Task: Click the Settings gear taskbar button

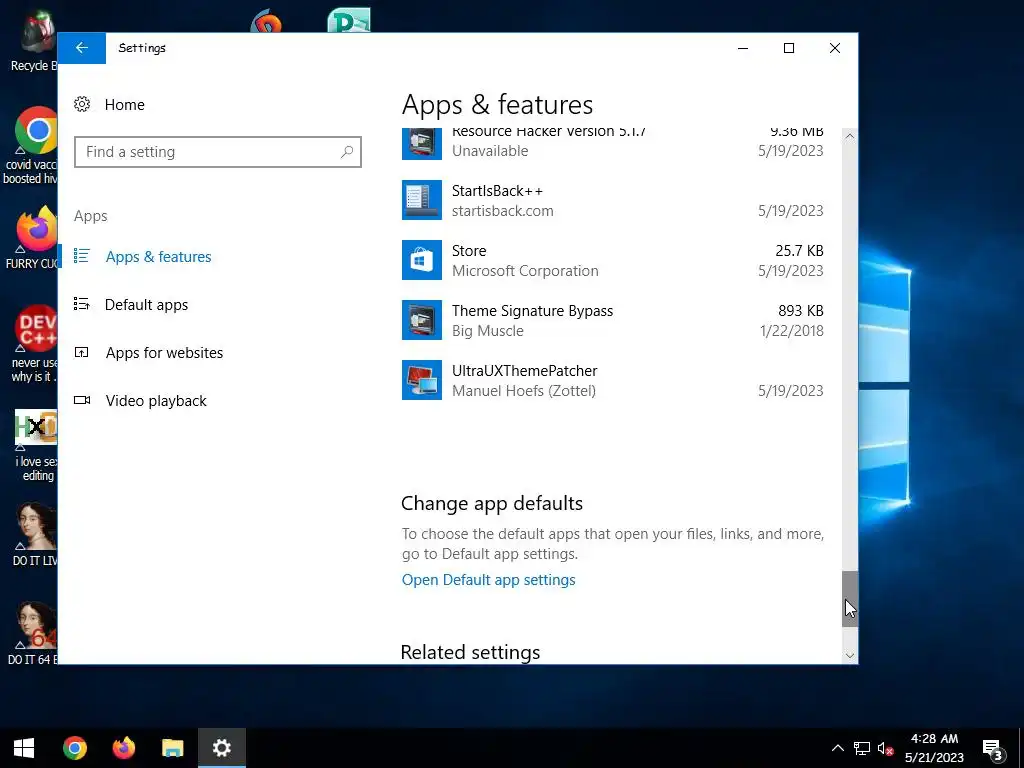Action: pyautogui.click(x=221, y=748)
